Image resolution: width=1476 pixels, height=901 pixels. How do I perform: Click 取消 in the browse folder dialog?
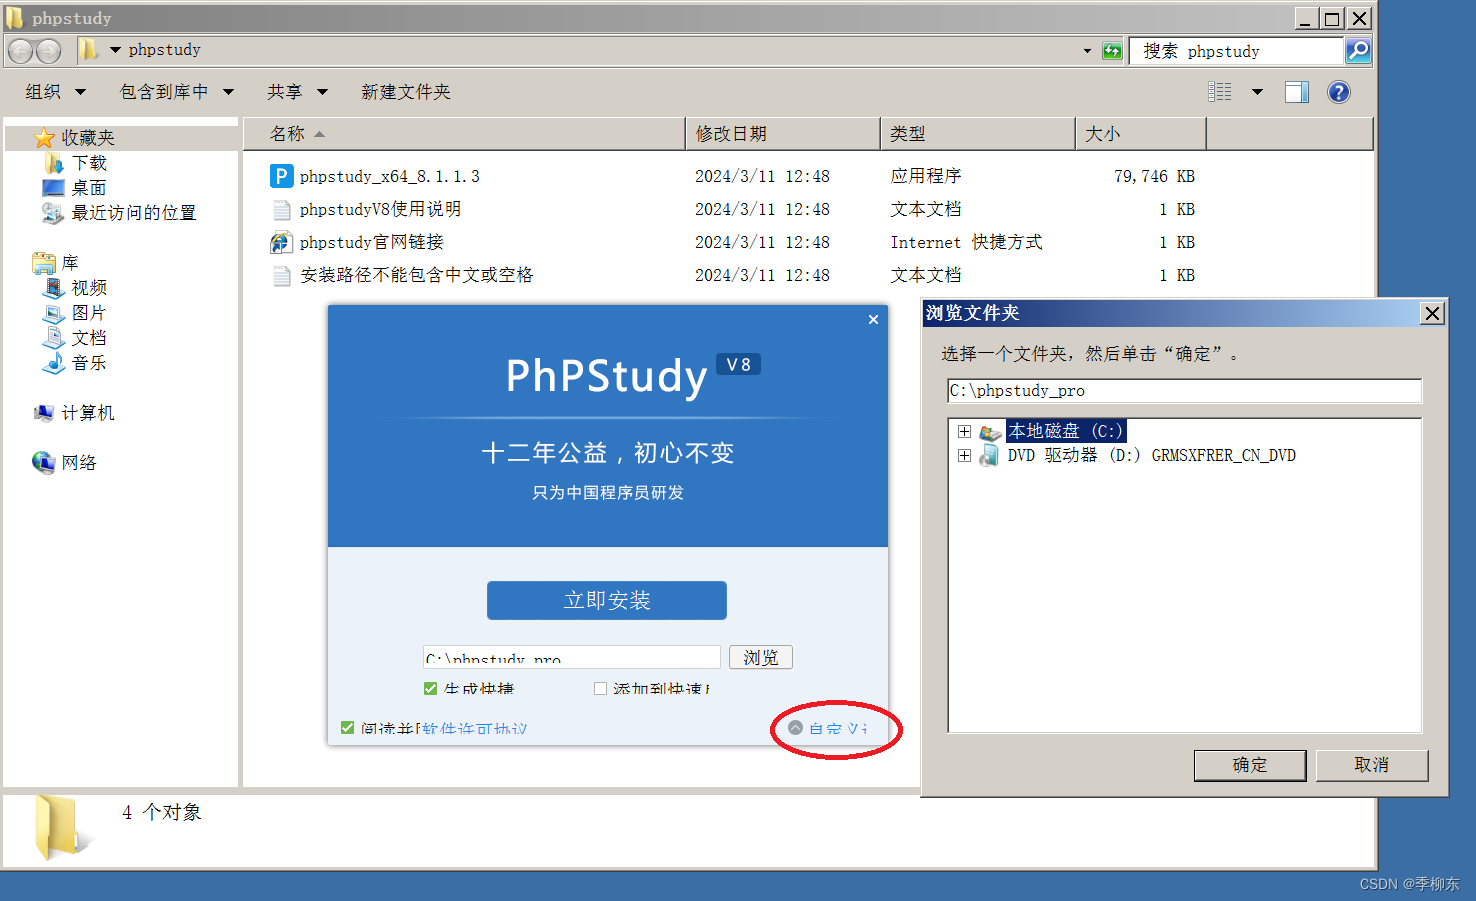[1372, 765]
